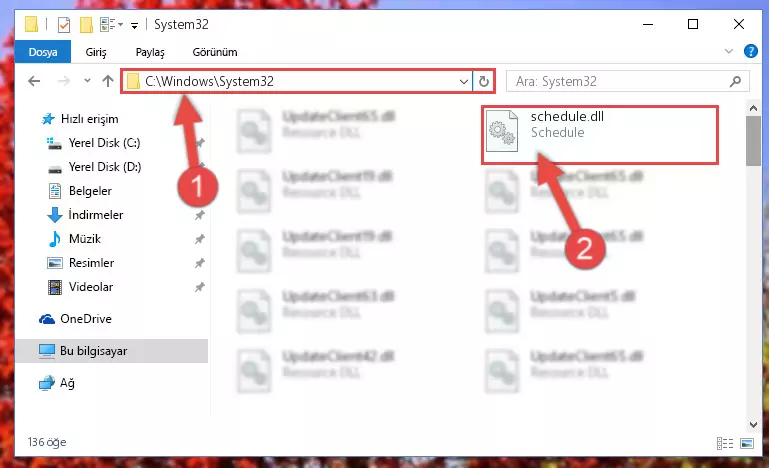
Task: Click the Properties checkmark icon in title bar
Action: click(64, 25)
